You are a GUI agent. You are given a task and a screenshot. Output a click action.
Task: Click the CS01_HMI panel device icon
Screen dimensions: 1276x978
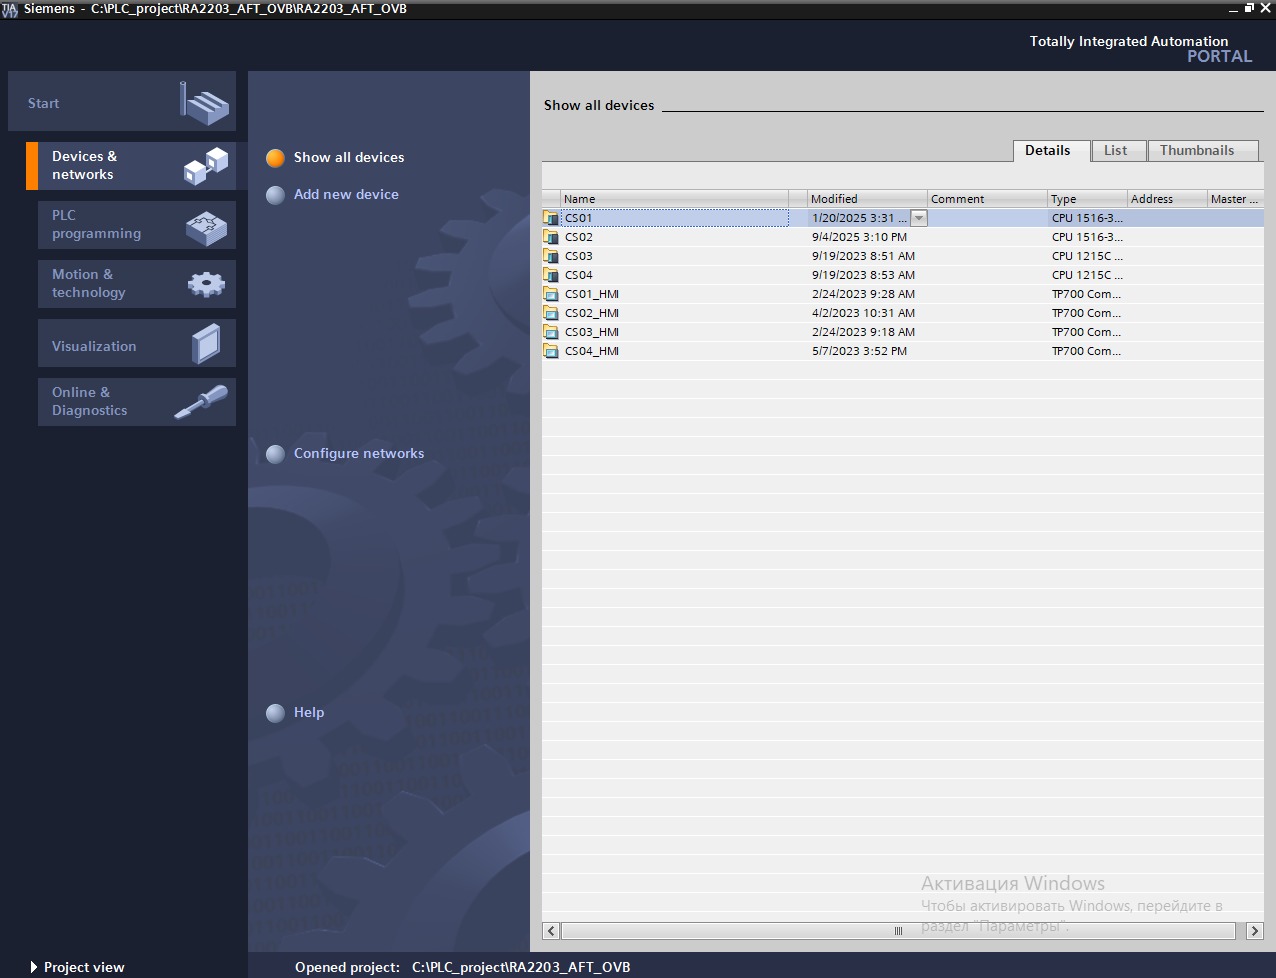tap(551, 294)
